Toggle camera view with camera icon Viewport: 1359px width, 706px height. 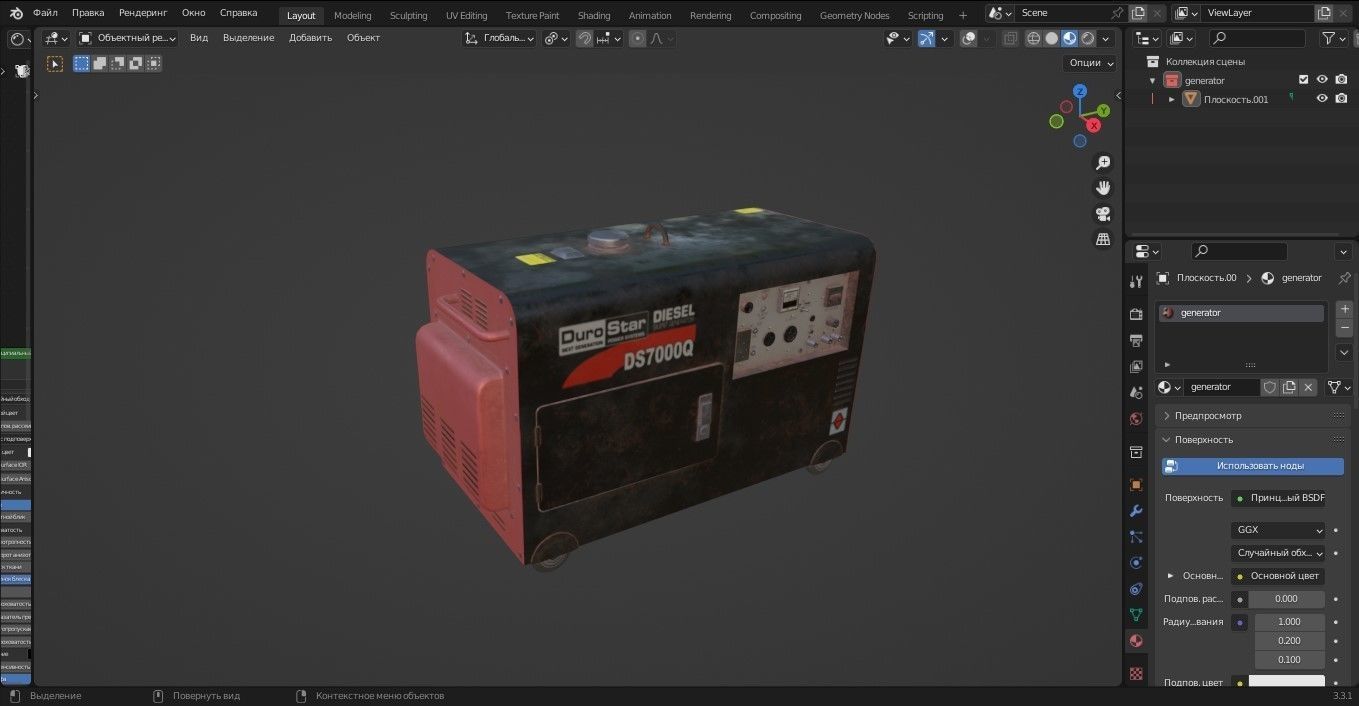(1103, 214)
